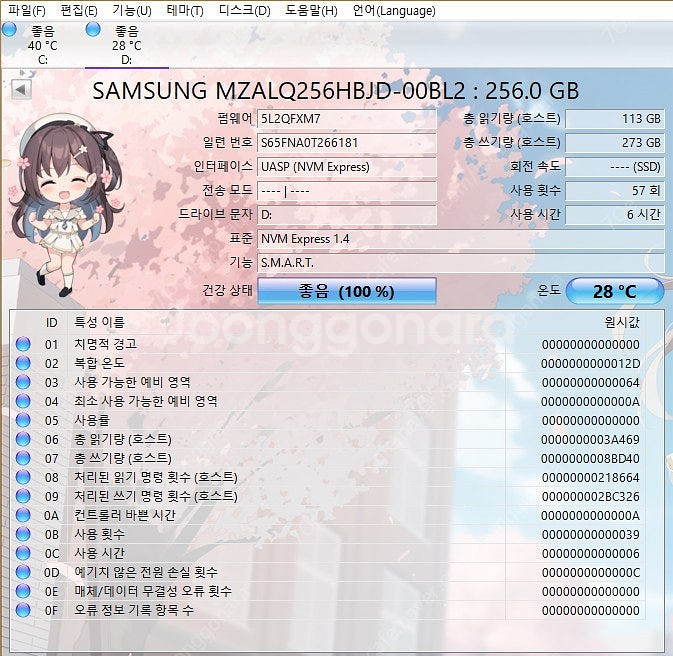
Task: Click the 28 °C temperature button
Action: pos(615,291)
